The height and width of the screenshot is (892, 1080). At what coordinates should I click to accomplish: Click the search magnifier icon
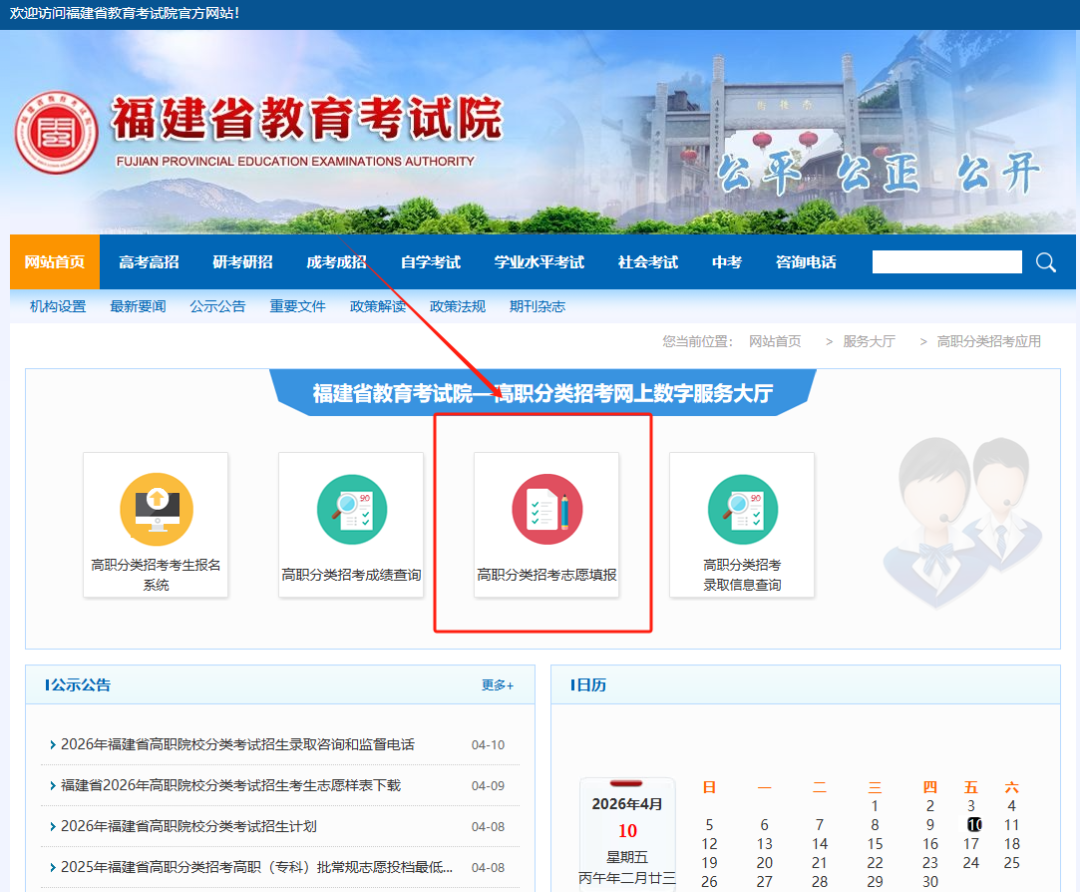(1046, 262)
